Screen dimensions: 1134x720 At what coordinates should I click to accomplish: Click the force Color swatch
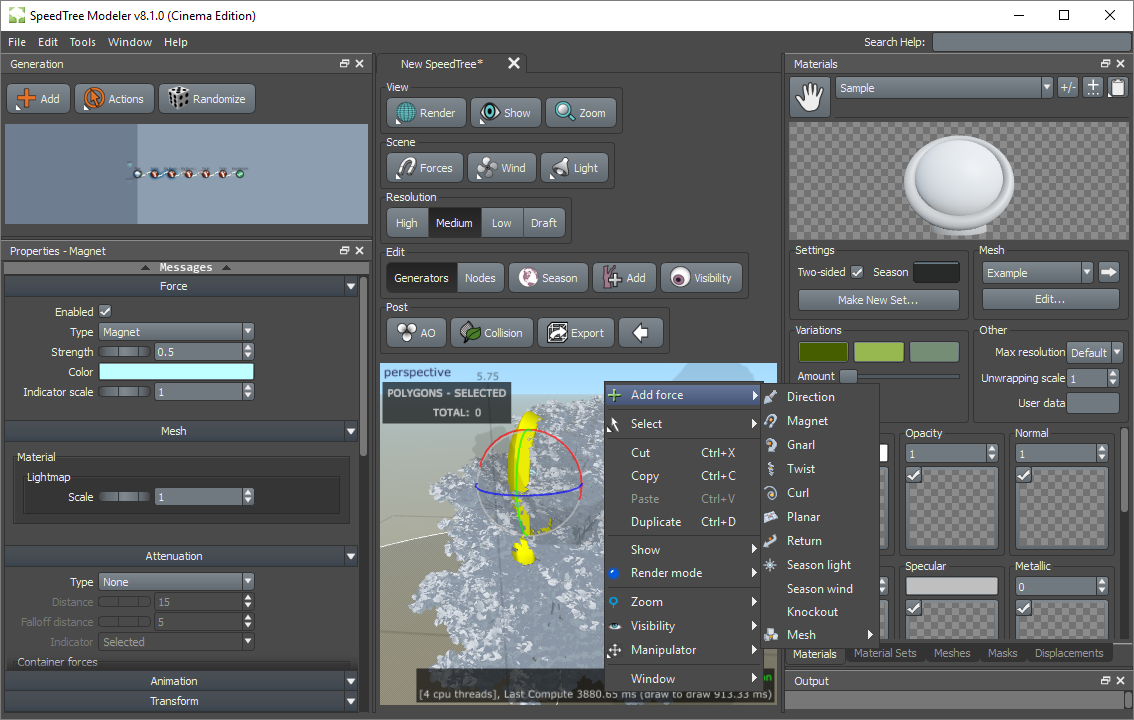coord(176,372)
